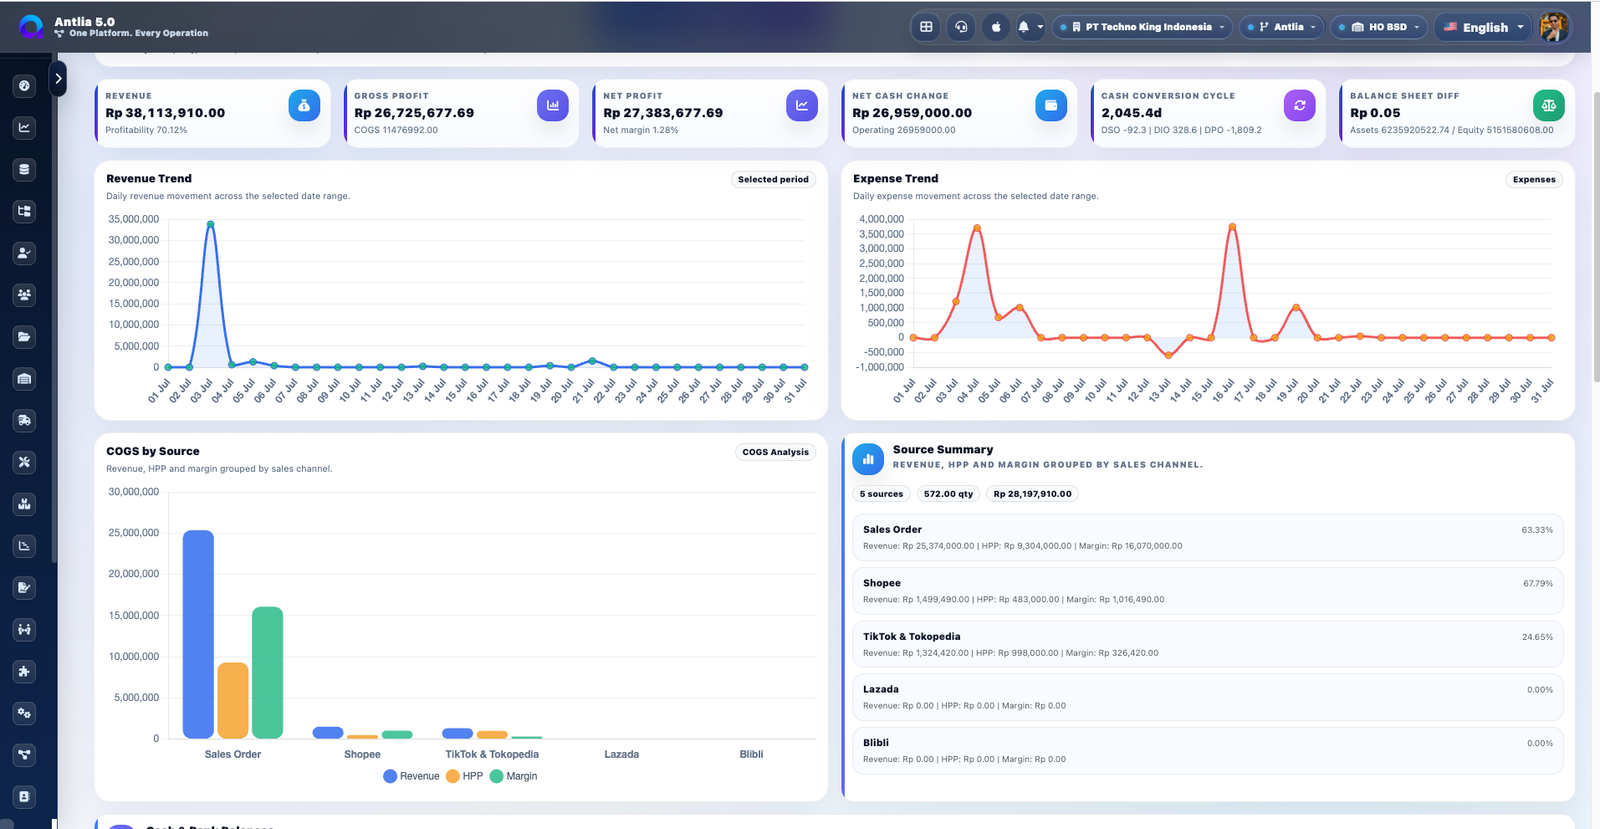Select the Lazada source row
This screenshot has width=1600, height=829.
click(x=1207, y=697)
